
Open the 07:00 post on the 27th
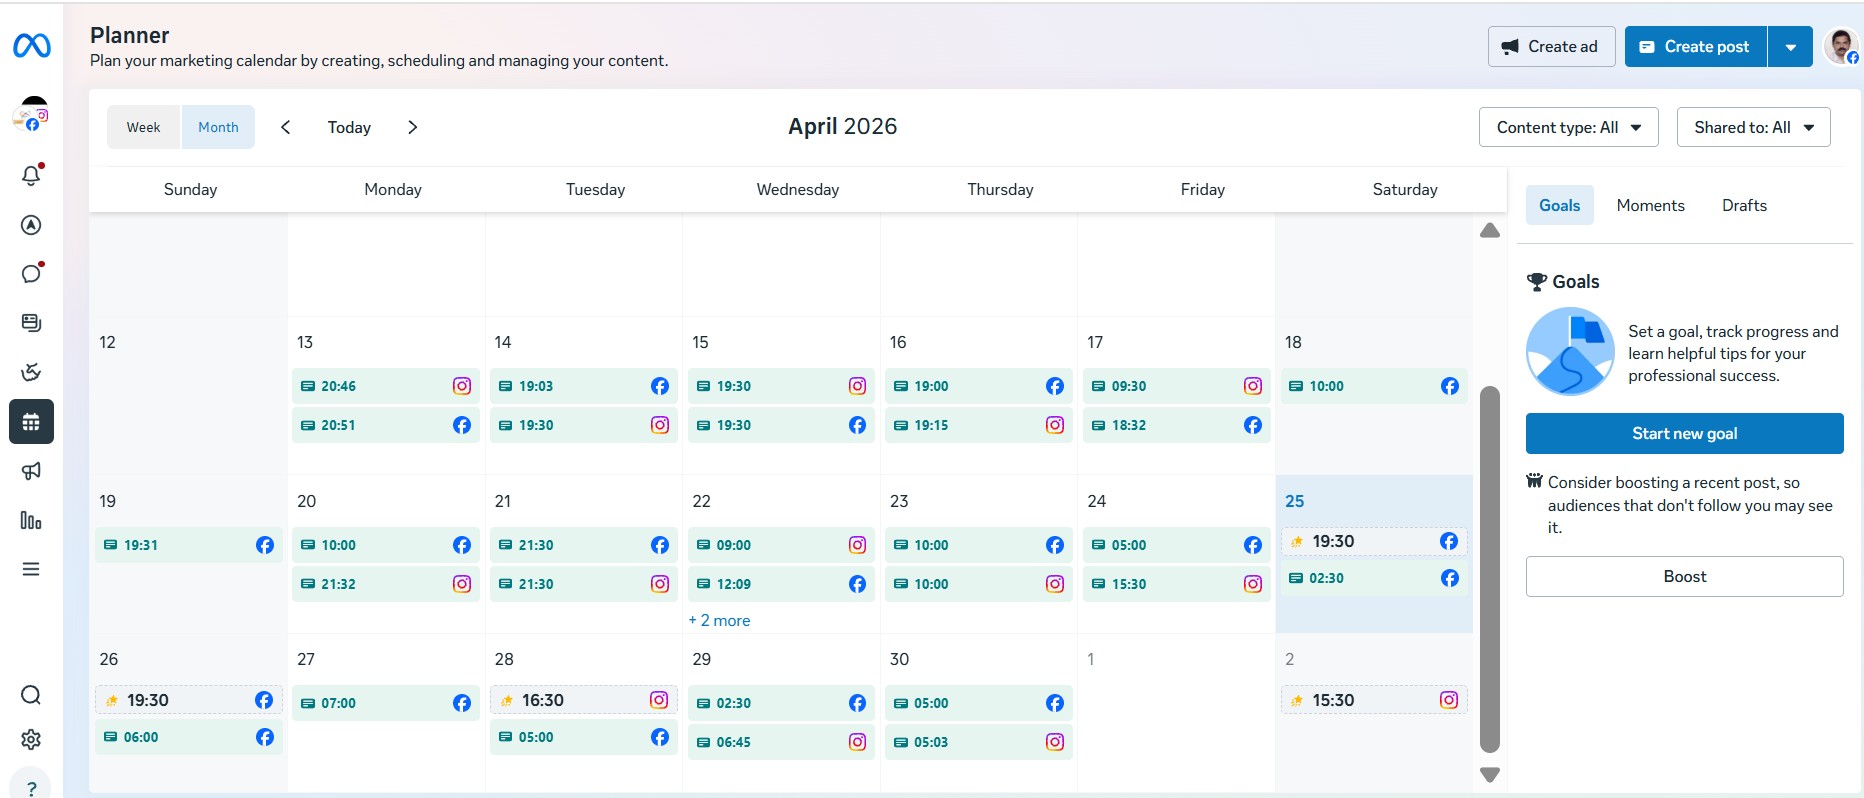pos(386,703)
